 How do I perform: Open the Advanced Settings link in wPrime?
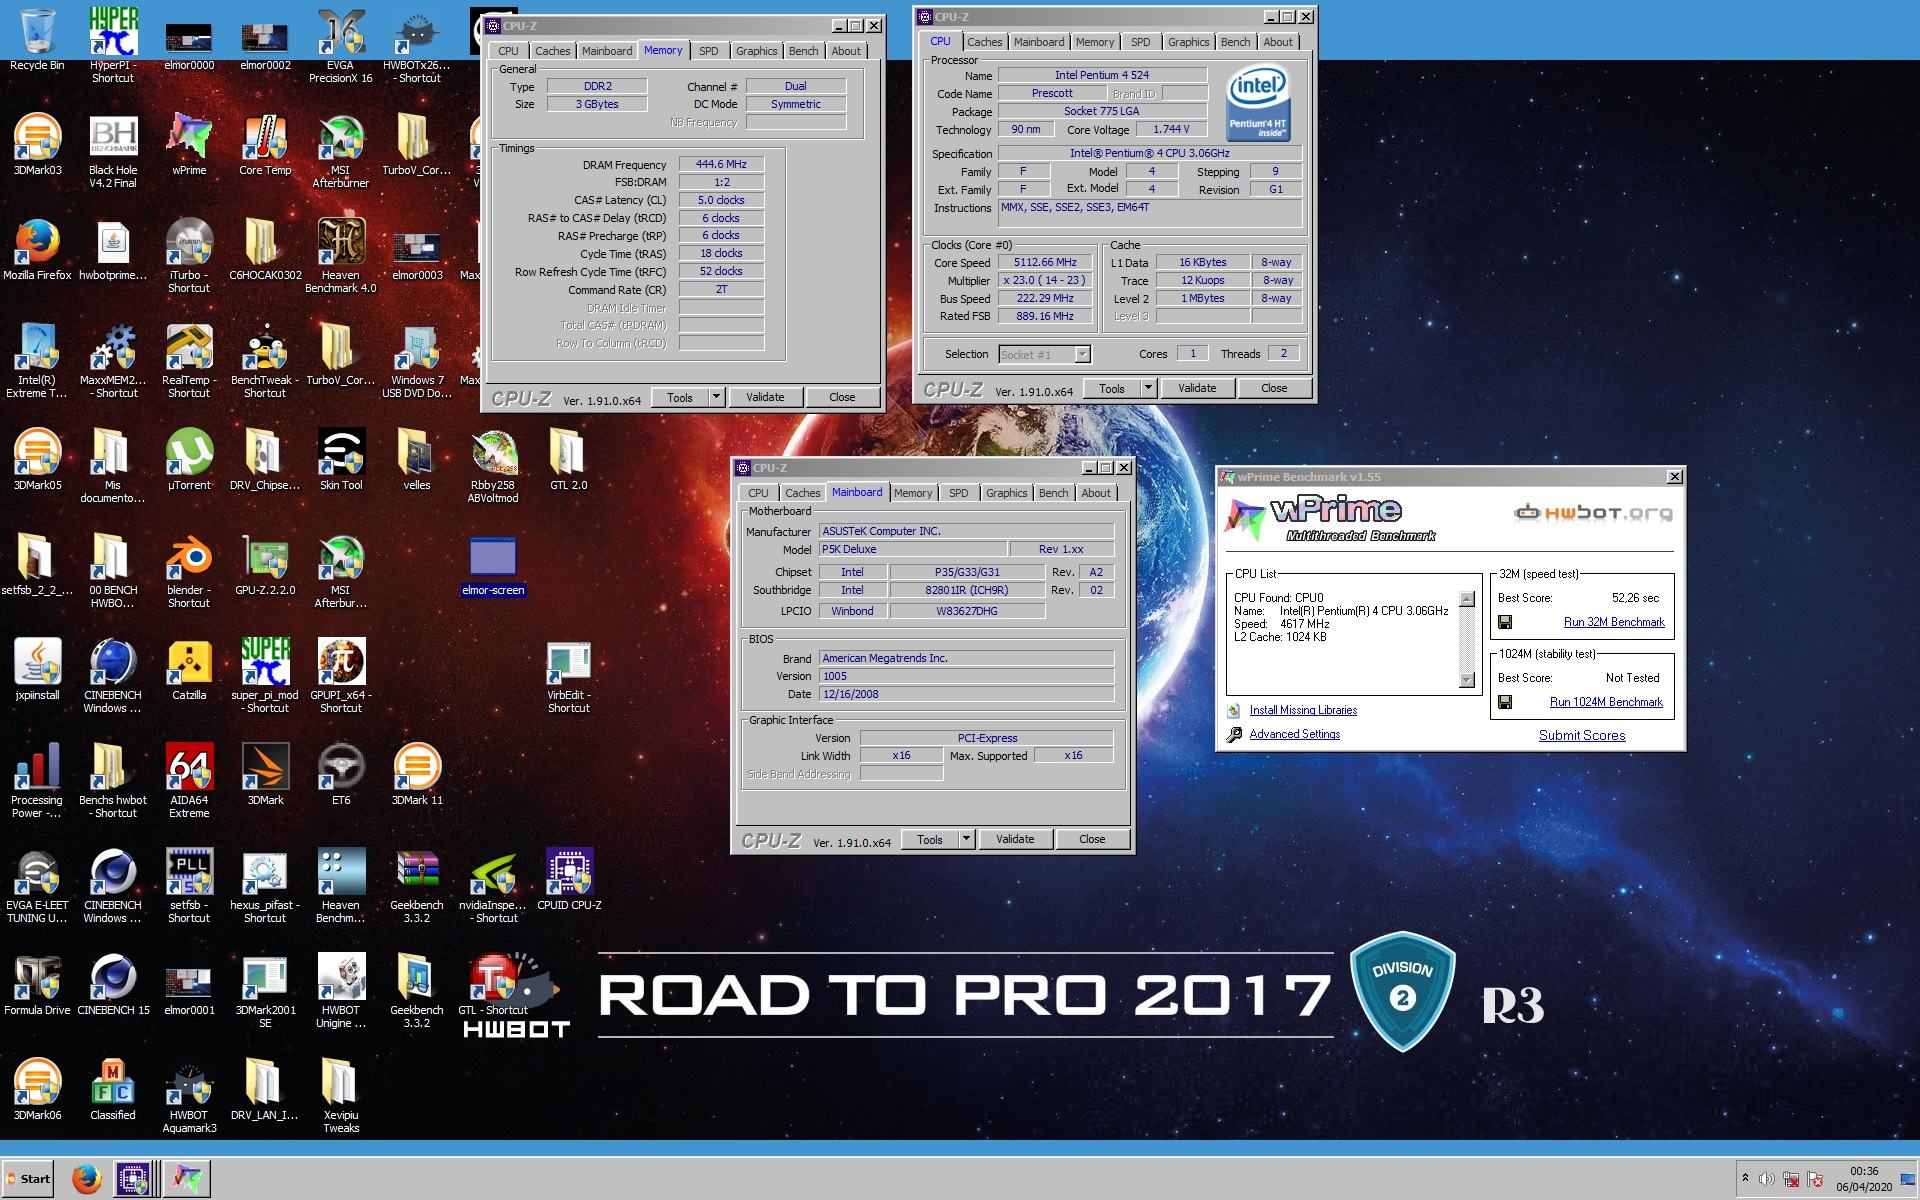(x=1294, y=734)
